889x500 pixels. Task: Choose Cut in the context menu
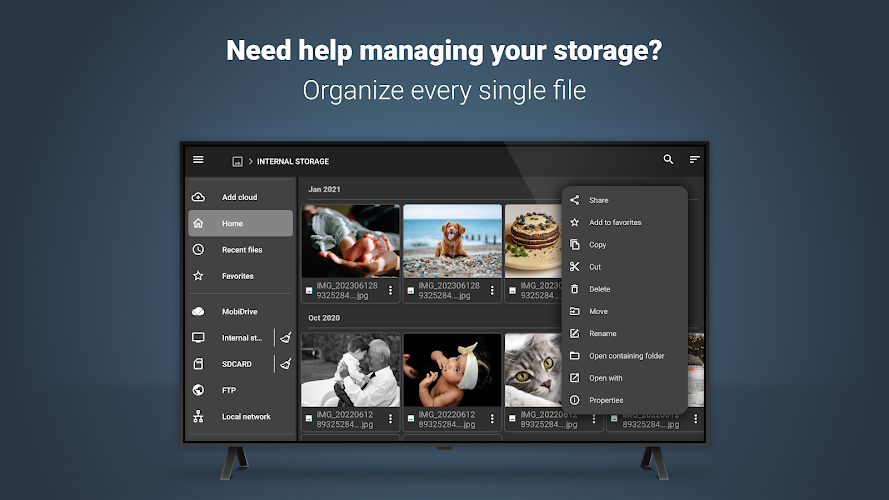(x=625, y=266)
